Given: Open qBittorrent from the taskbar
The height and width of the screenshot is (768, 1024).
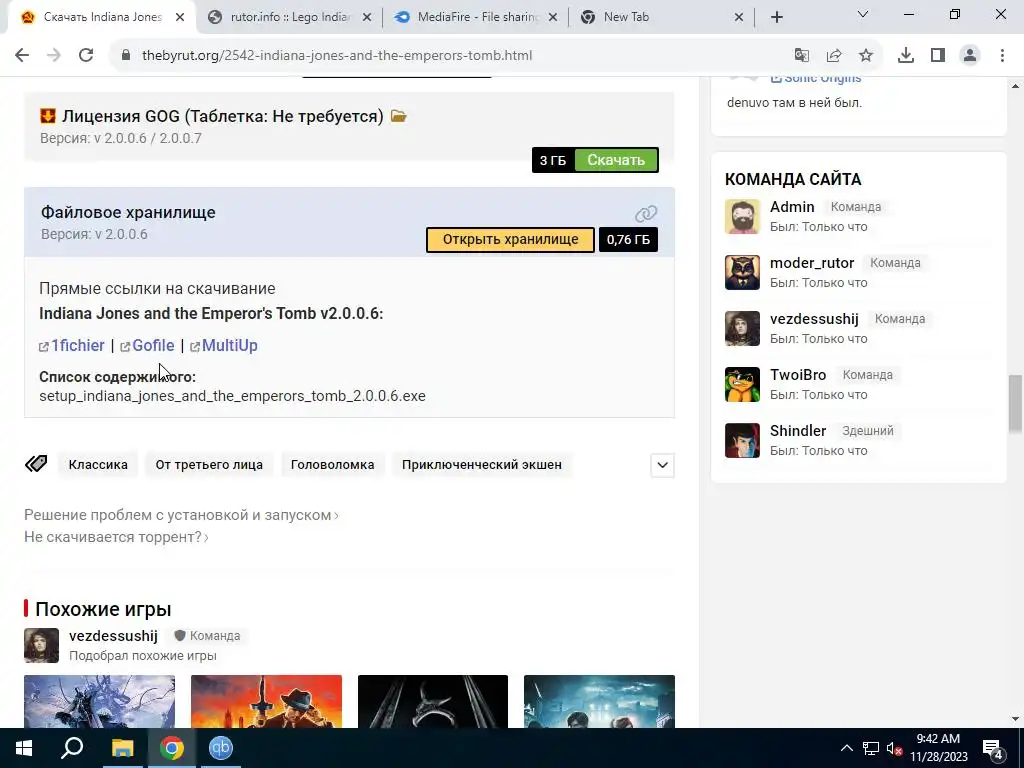Looking at the screenshot, I should coord(221,748).
